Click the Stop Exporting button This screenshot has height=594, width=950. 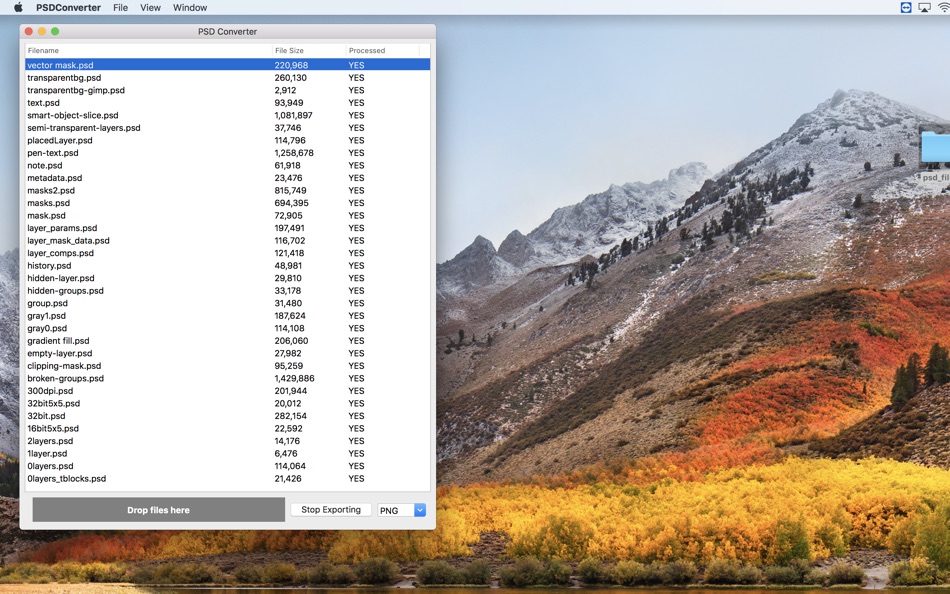(331, 510)
